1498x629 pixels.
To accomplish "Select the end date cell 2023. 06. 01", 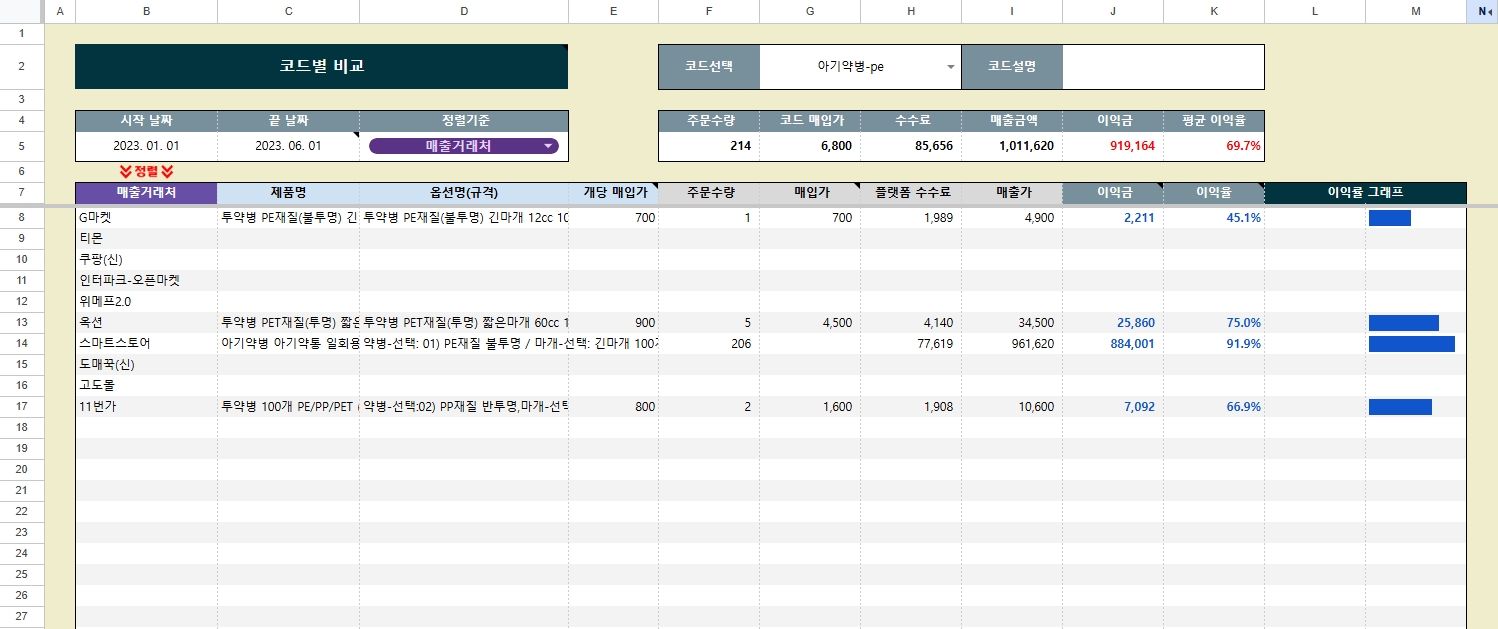I will coord(288,135).
